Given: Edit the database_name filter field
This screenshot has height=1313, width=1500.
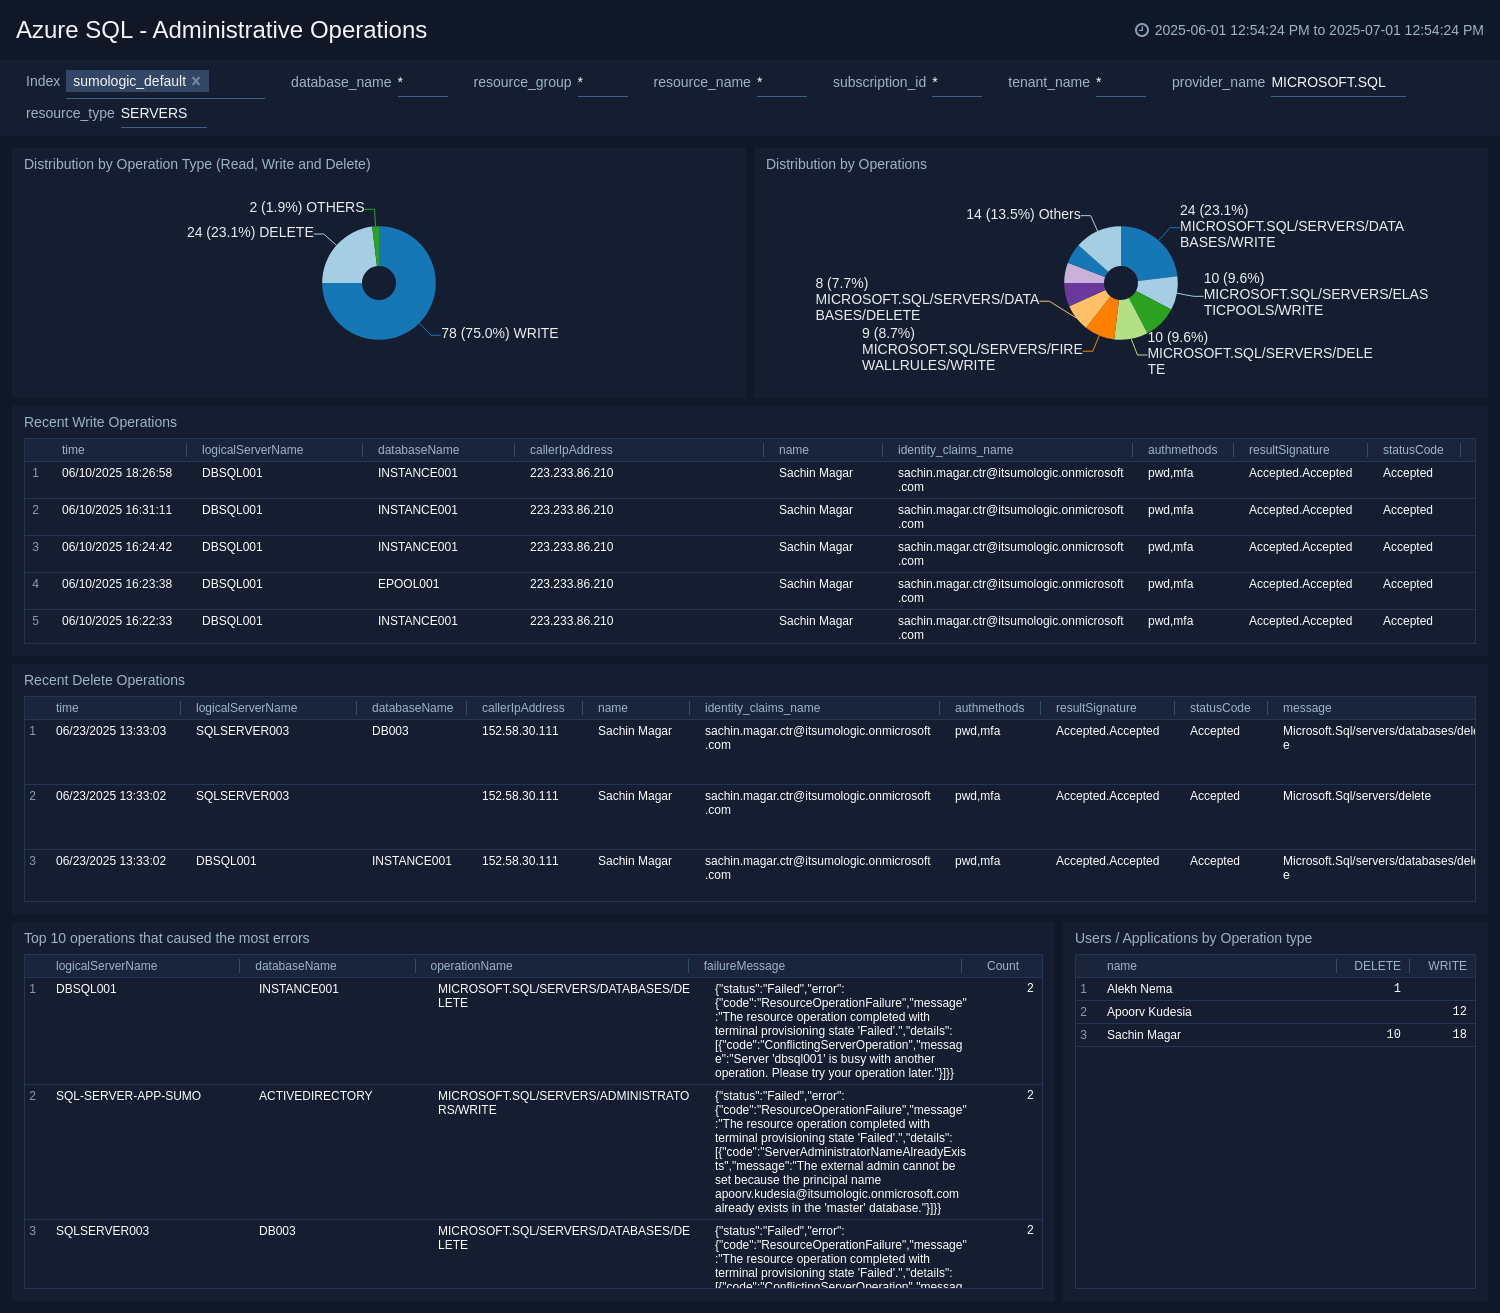Looking at the screenshot, I should click(x=422, y=82).
